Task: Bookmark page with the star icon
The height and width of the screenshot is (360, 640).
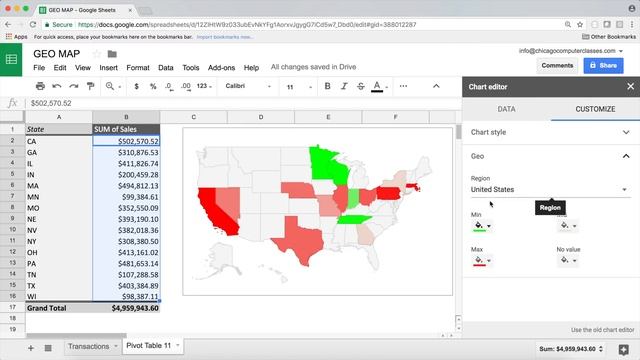Action: coord(580,24)
